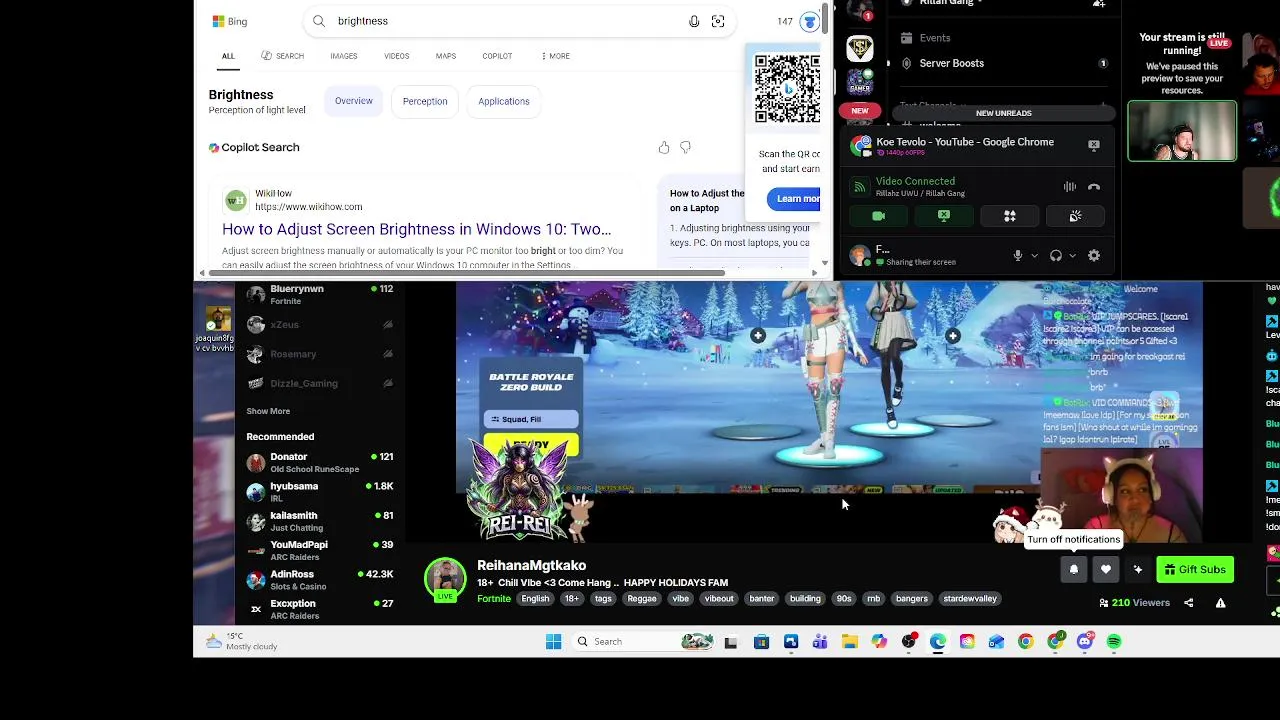The image size is (1280, 720).
Task: Toggle follow heart for ReihanaMgtkako
Action: coord(1105,570)
